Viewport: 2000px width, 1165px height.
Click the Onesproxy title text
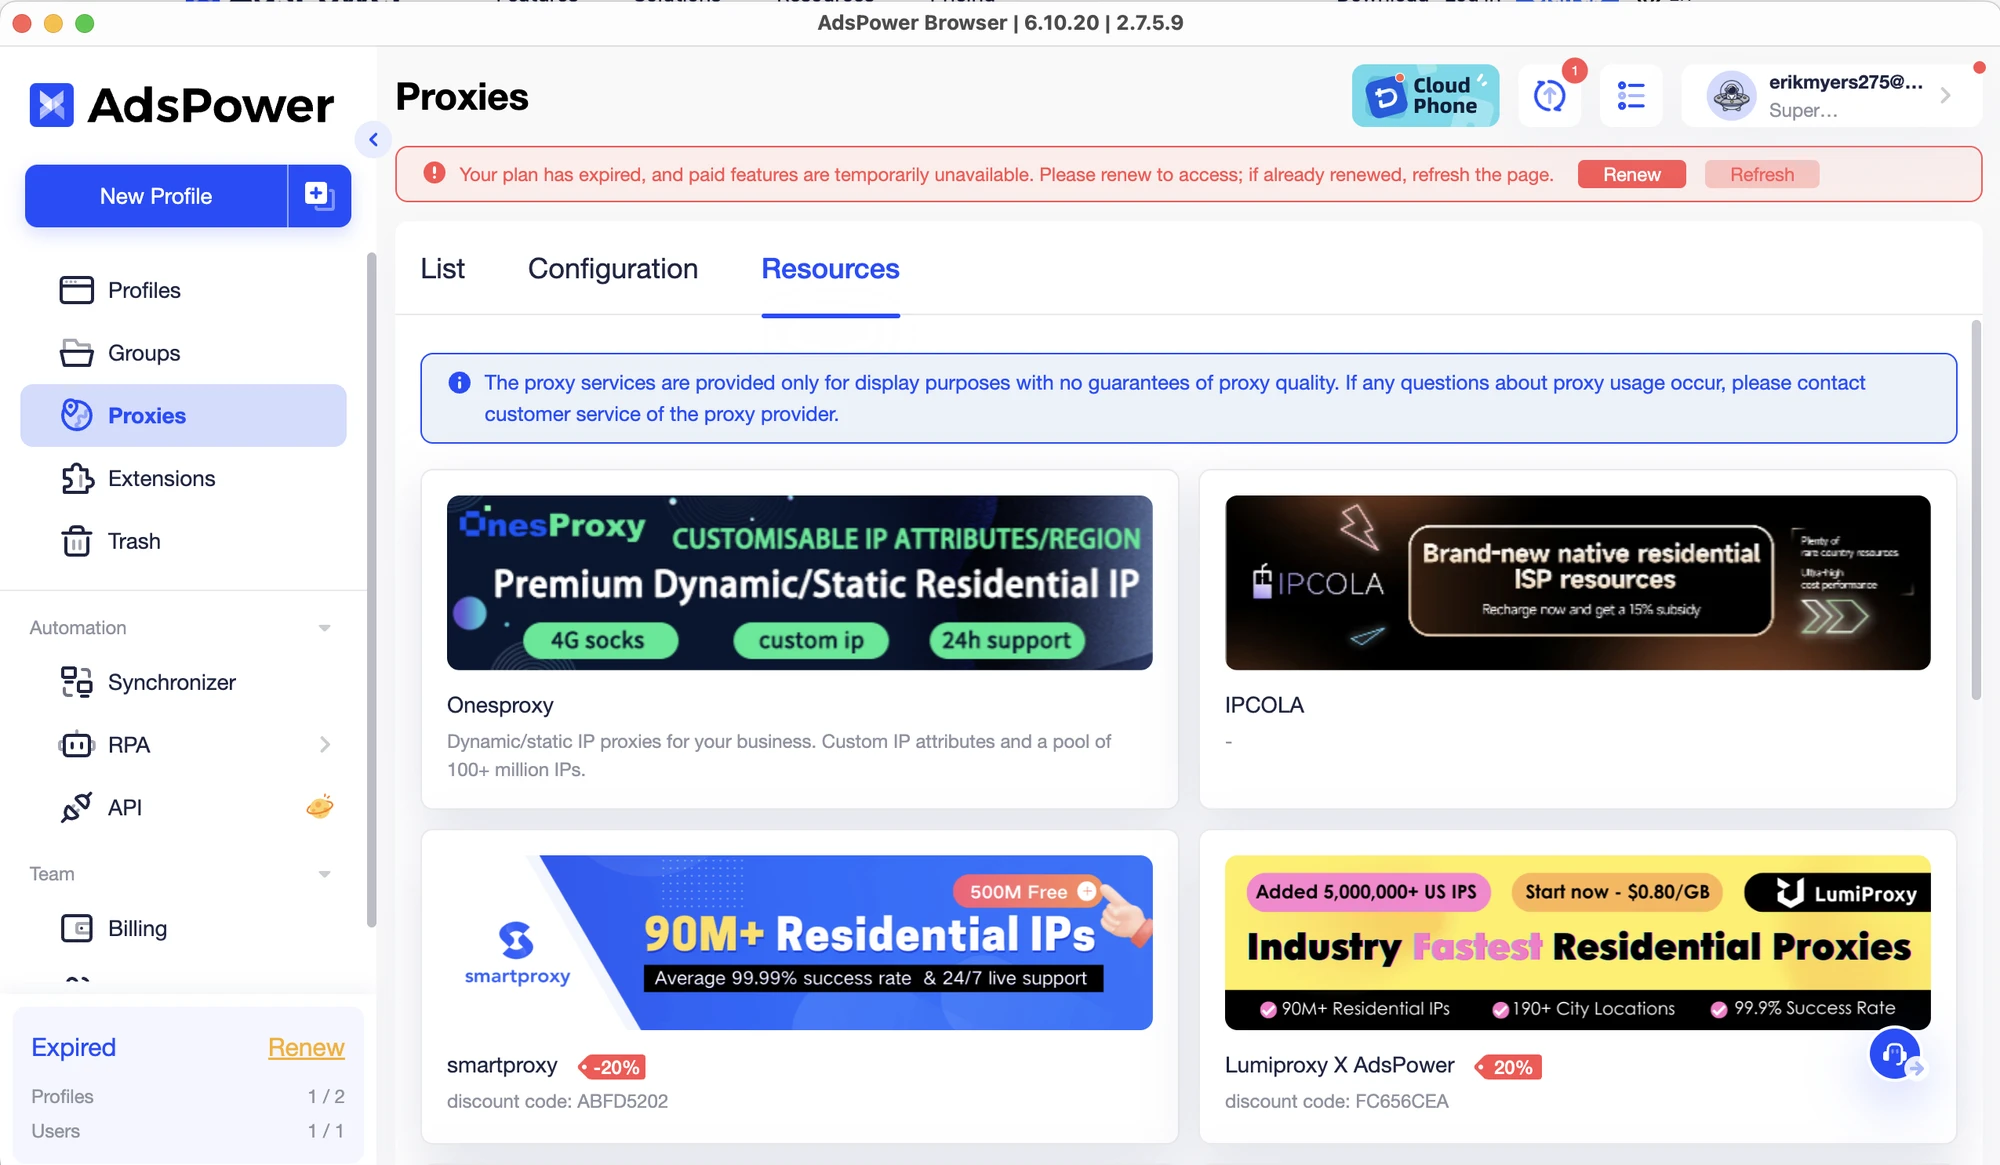tap(500, 705)
